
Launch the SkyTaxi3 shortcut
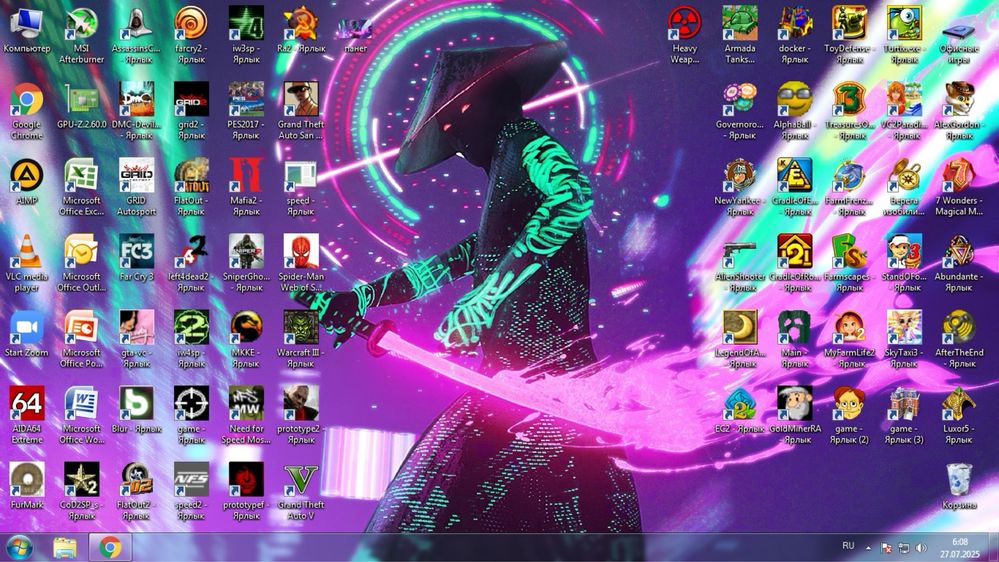[x=904, y=328]
